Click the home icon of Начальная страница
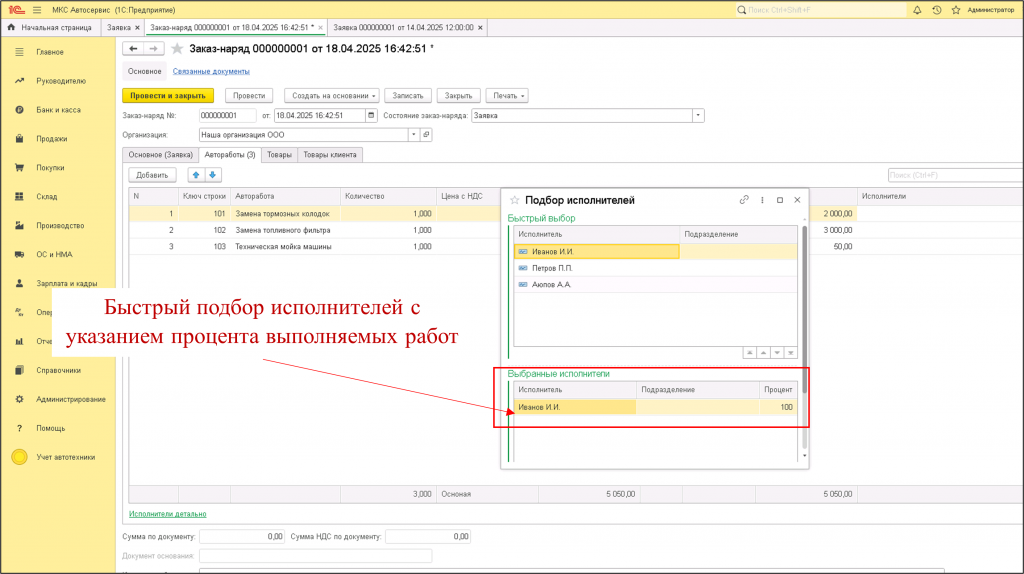 pyautogui.click(x=11, y=27)
